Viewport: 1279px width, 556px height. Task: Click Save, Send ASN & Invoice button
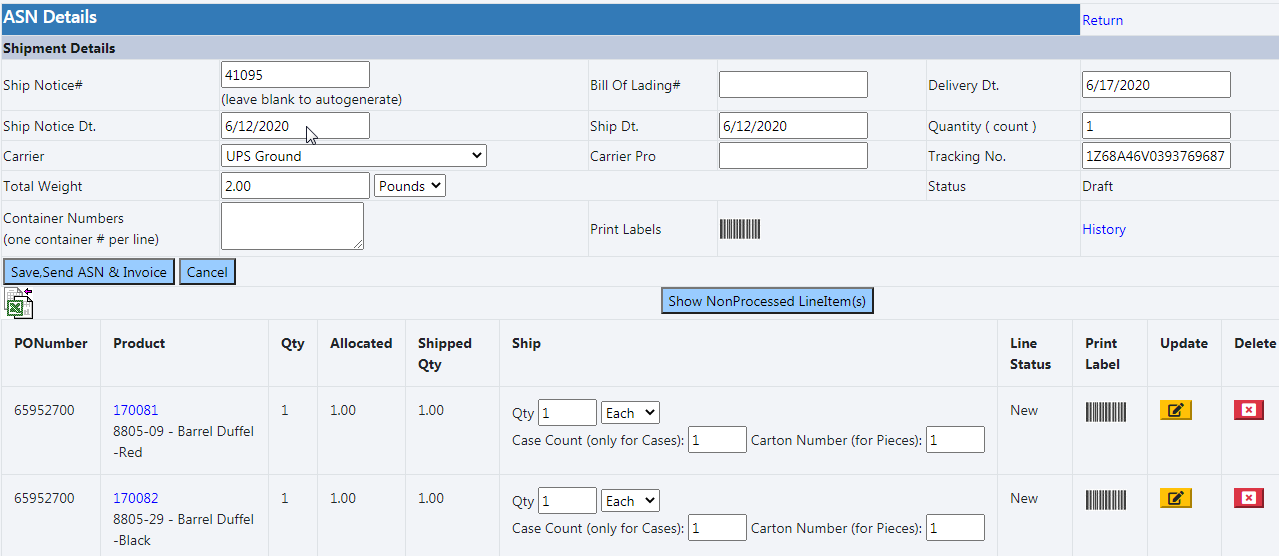[89, 272]
